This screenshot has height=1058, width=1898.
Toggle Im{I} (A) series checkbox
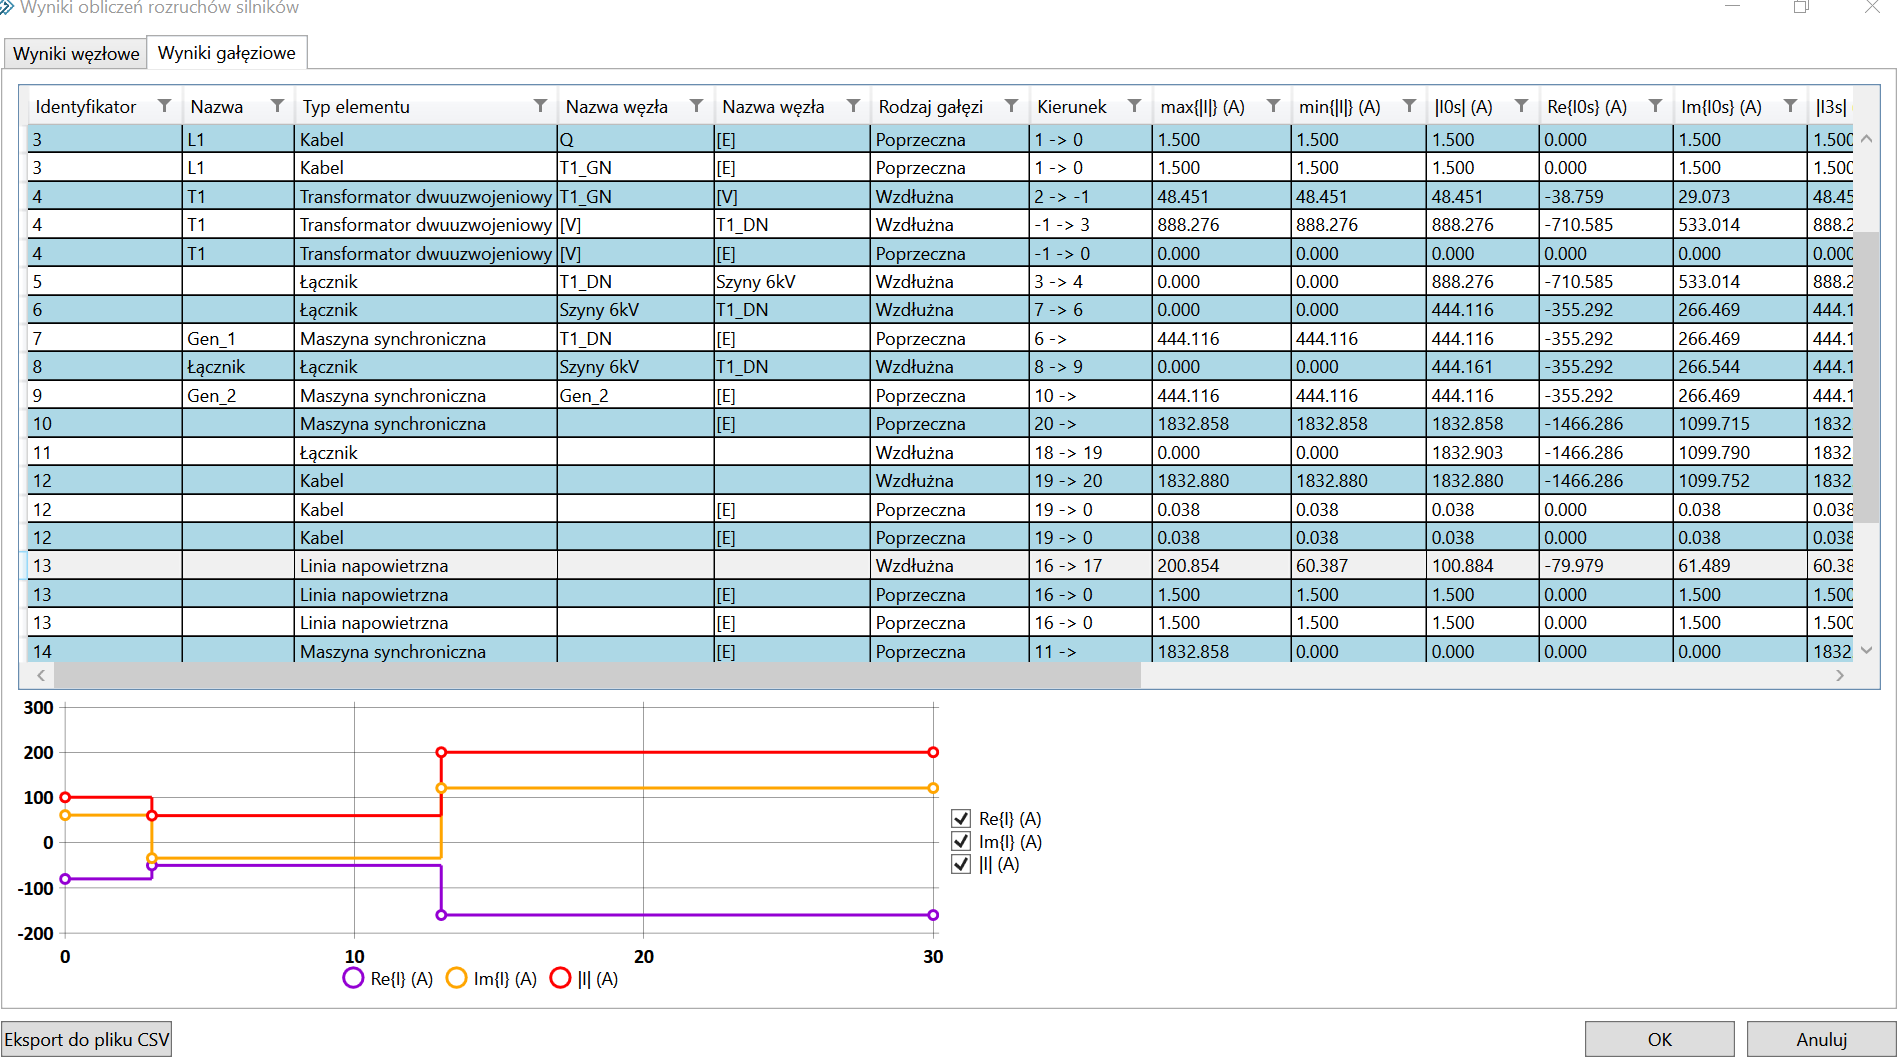tap(961, 841)
